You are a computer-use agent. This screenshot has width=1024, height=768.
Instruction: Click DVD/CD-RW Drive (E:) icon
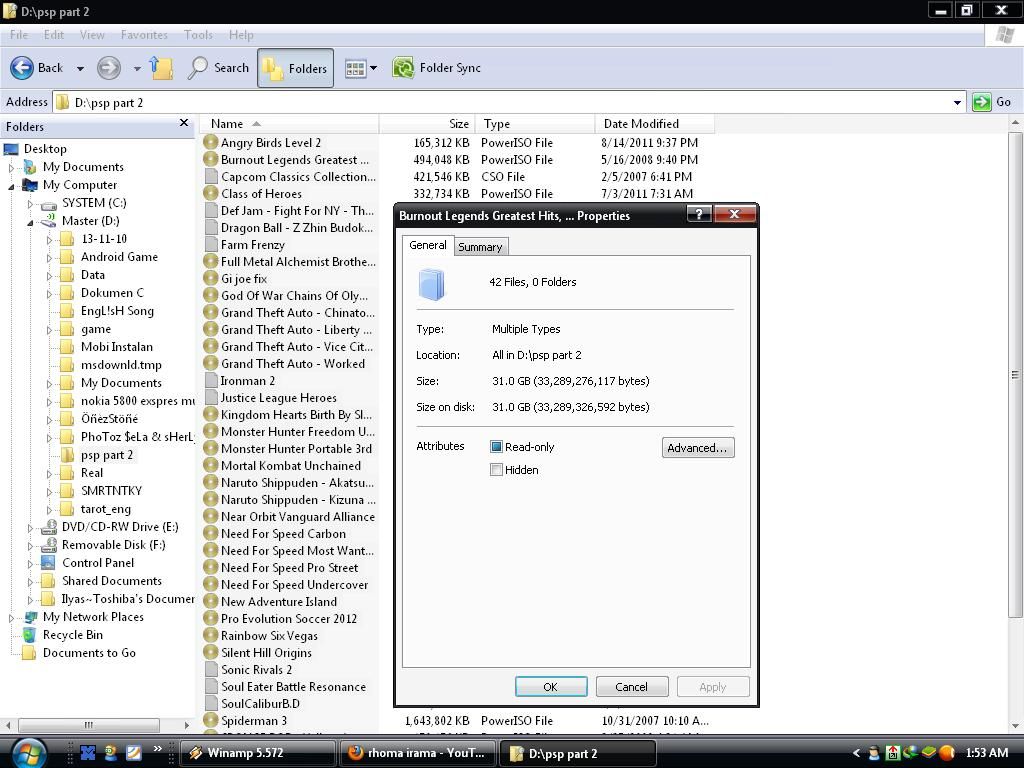[49, 526]
